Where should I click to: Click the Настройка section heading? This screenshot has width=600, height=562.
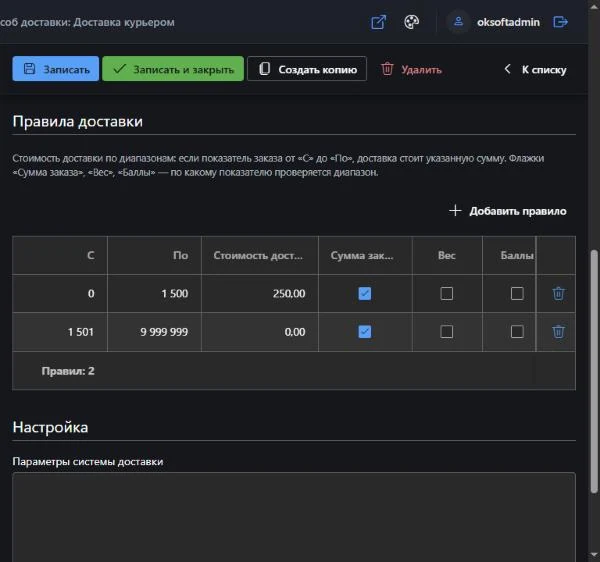tap(50, 427)
